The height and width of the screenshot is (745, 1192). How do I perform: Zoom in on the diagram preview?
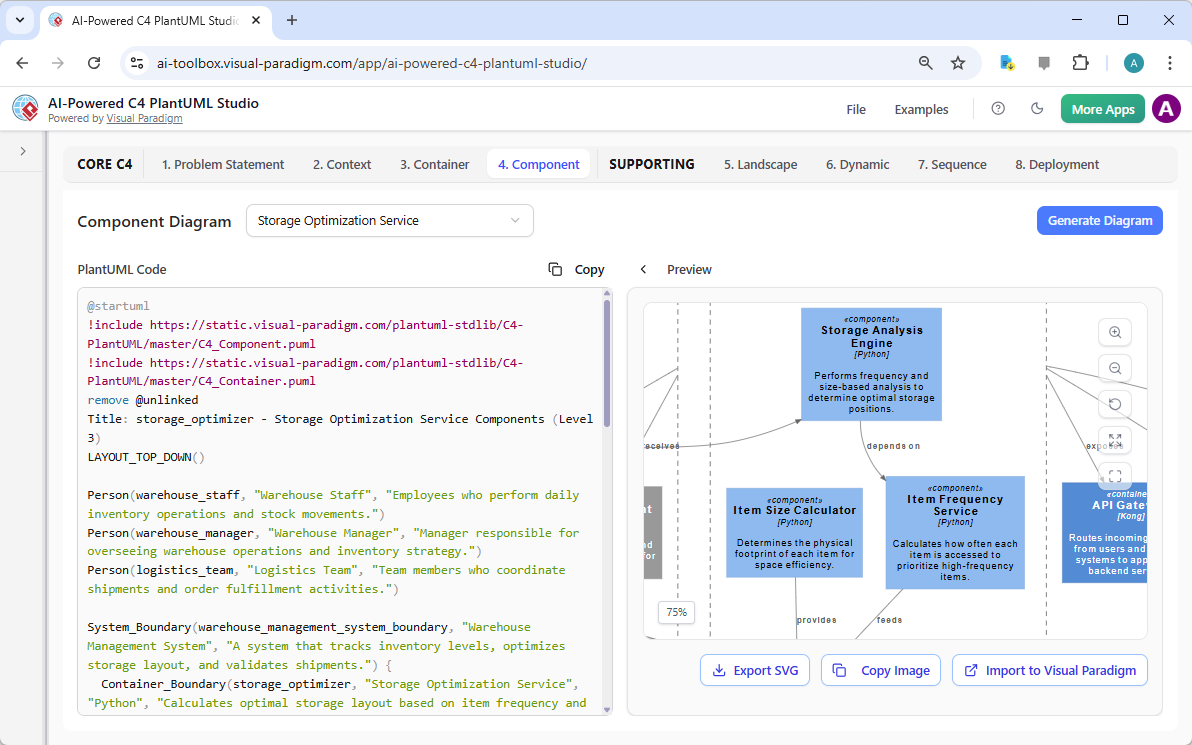[x=1115, y=332]
